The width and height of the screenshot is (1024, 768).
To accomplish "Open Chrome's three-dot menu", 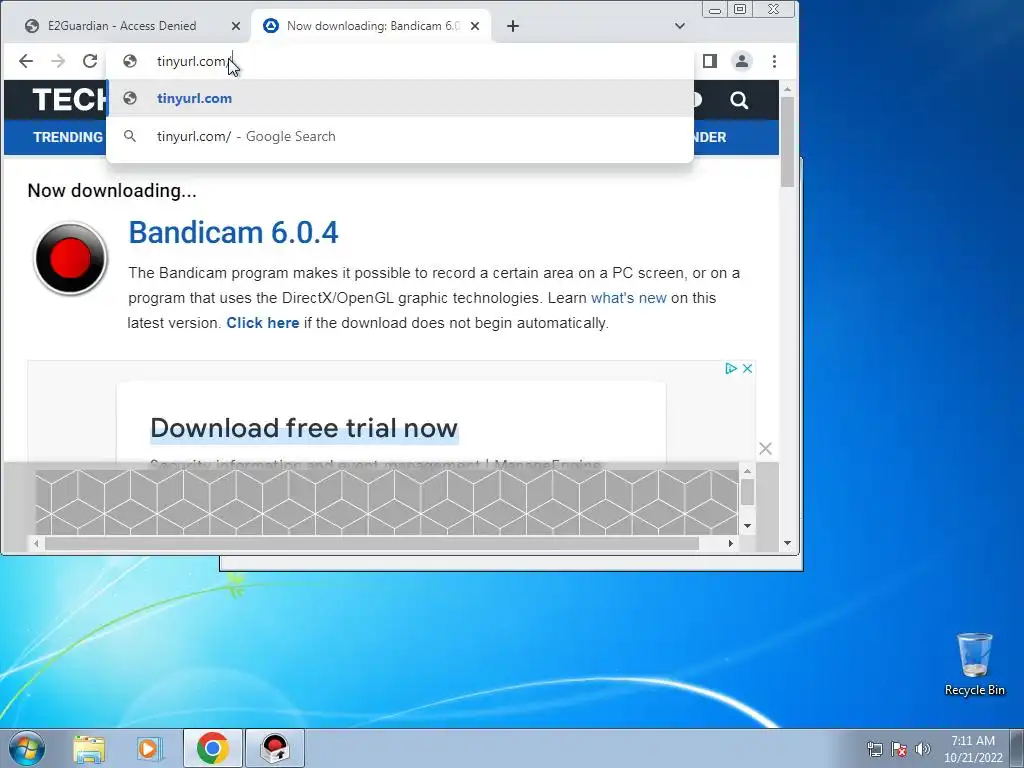I will [x=775, y=61].
